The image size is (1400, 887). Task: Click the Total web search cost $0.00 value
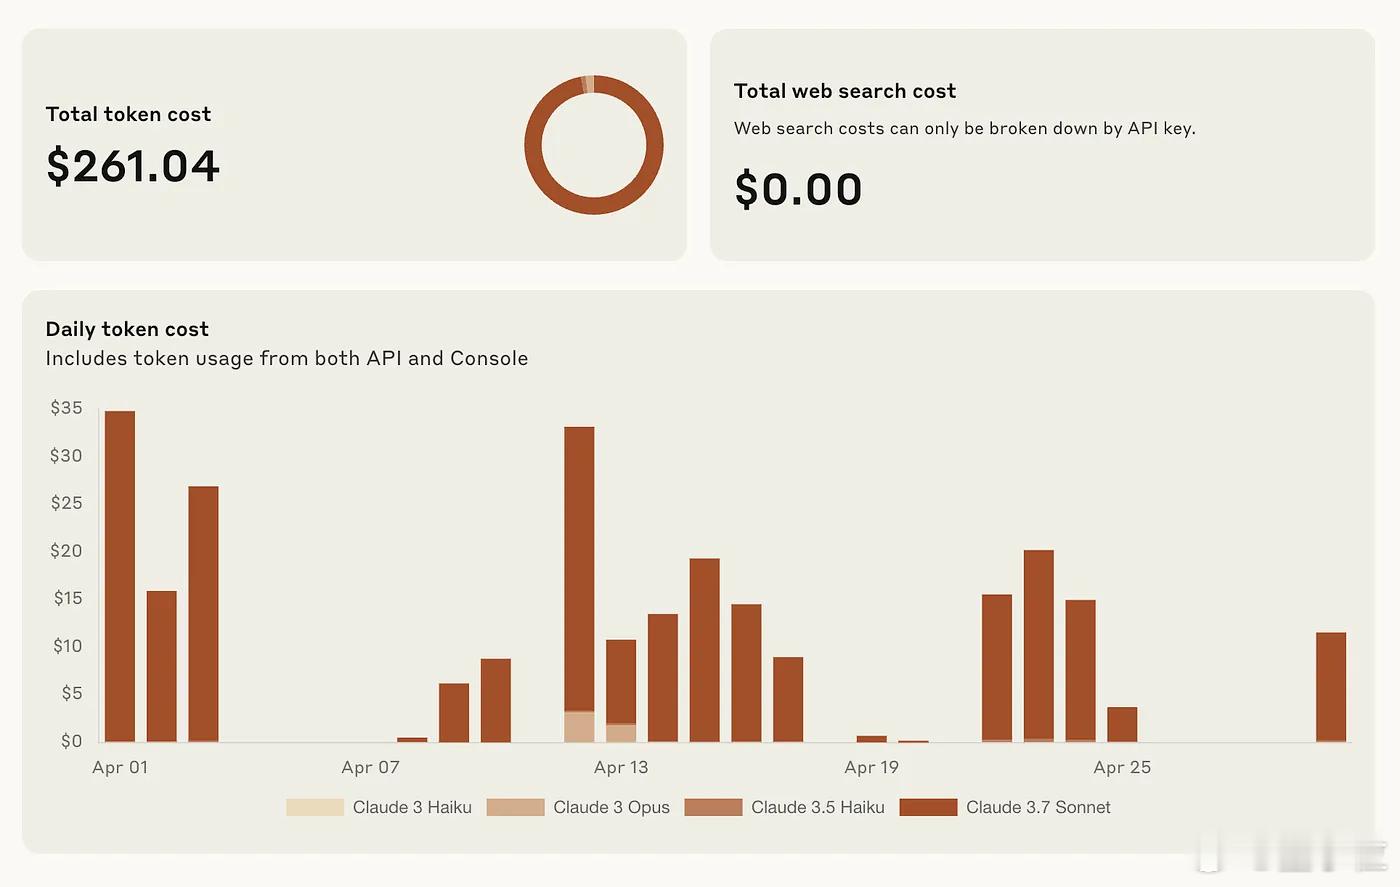798,189
